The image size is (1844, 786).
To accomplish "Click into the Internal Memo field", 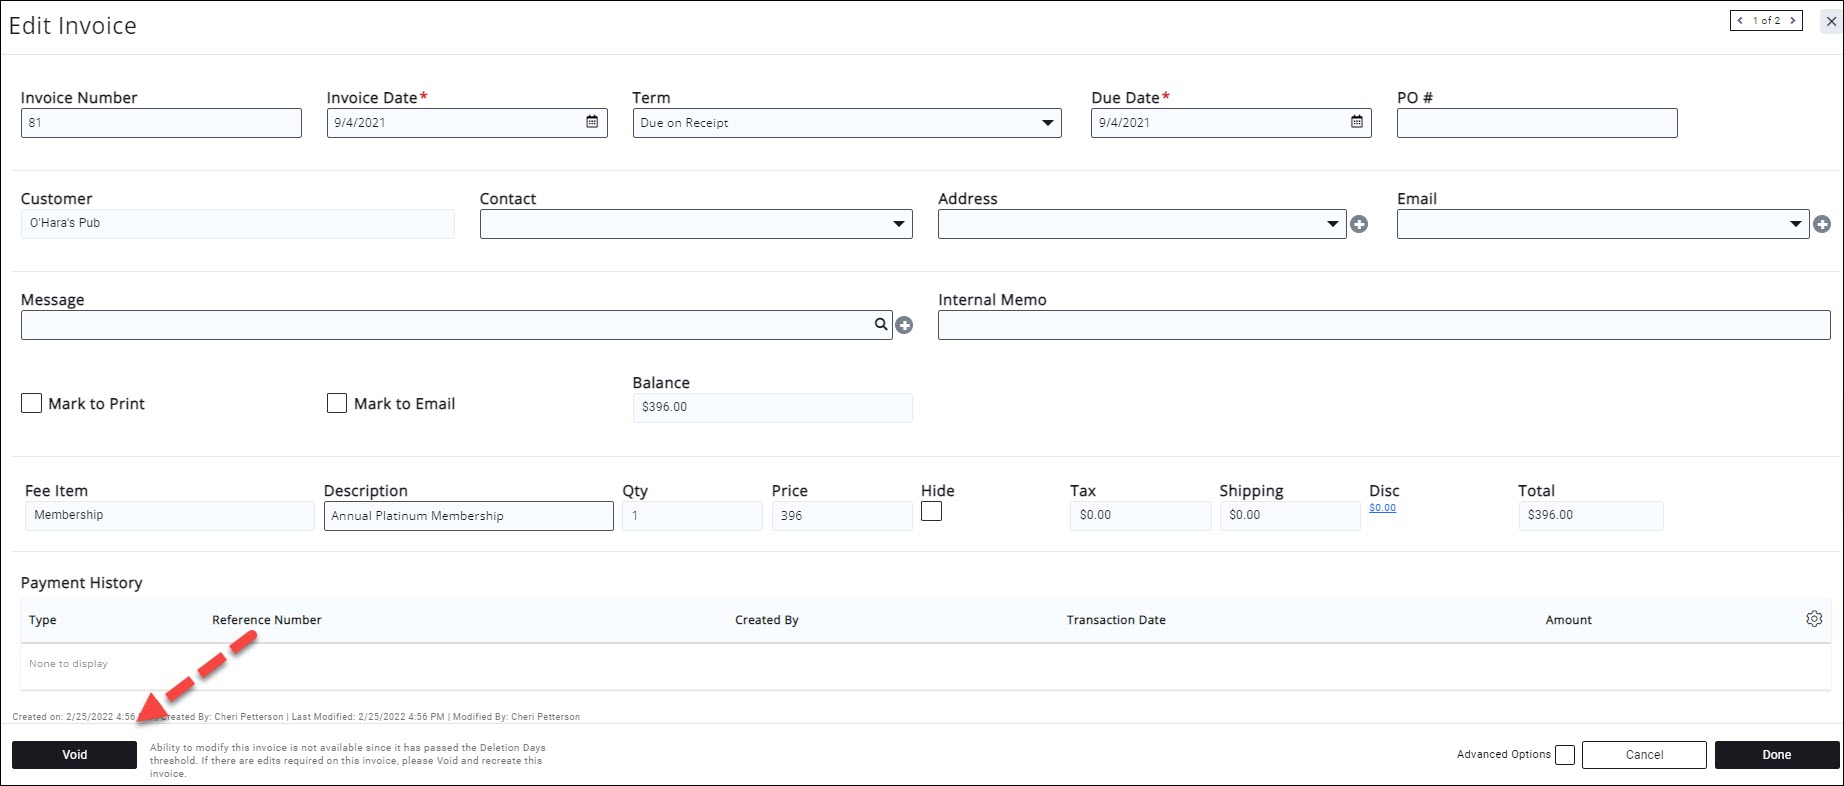I will tap(1383, 325).
